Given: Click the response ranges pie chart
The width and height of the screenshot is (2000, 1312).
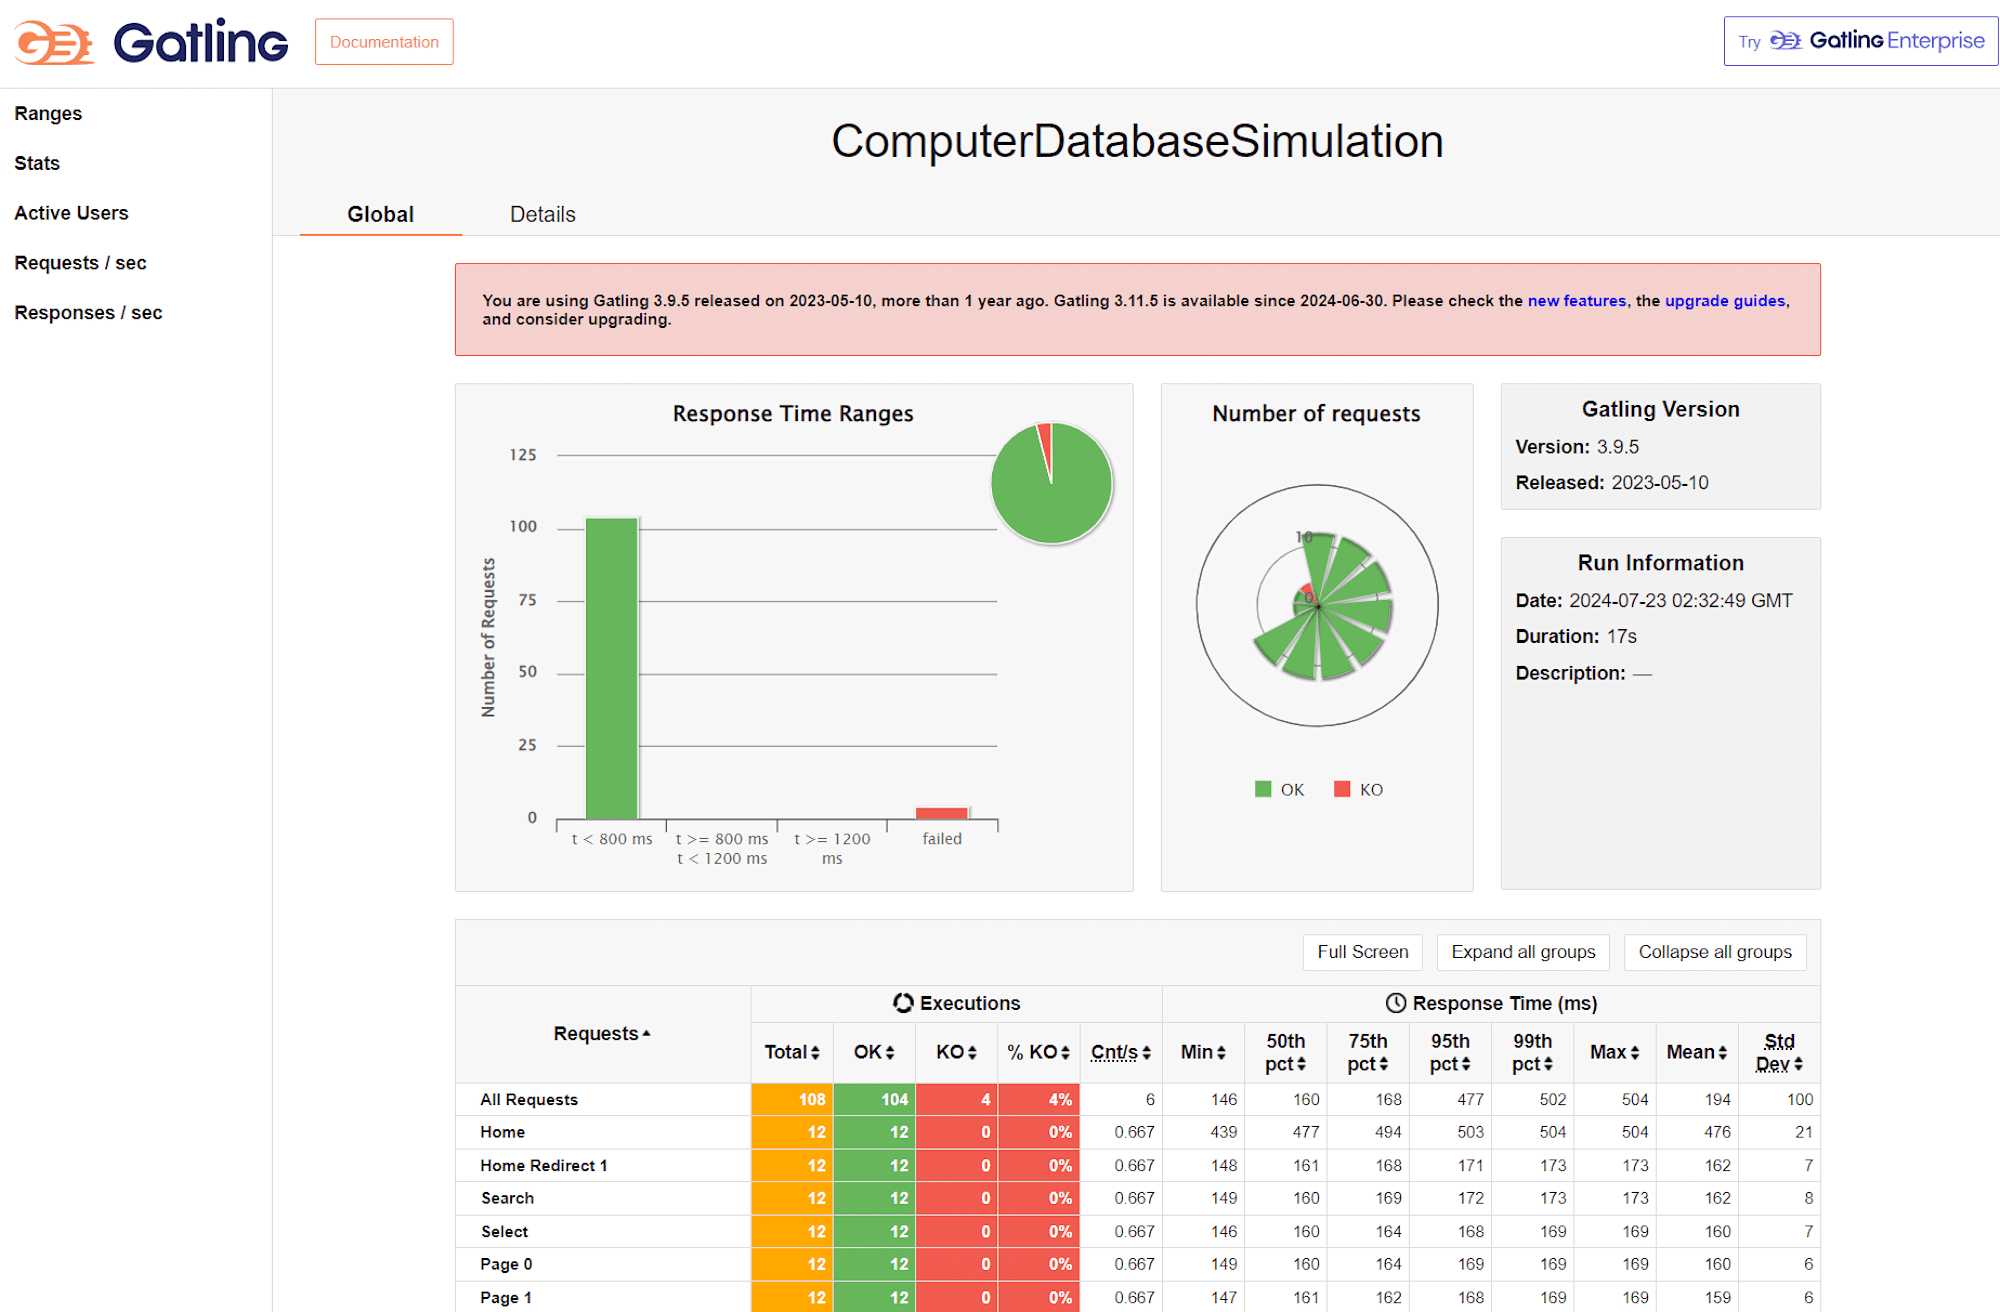Looking at the screenshot, I should tap(1051, 484).
